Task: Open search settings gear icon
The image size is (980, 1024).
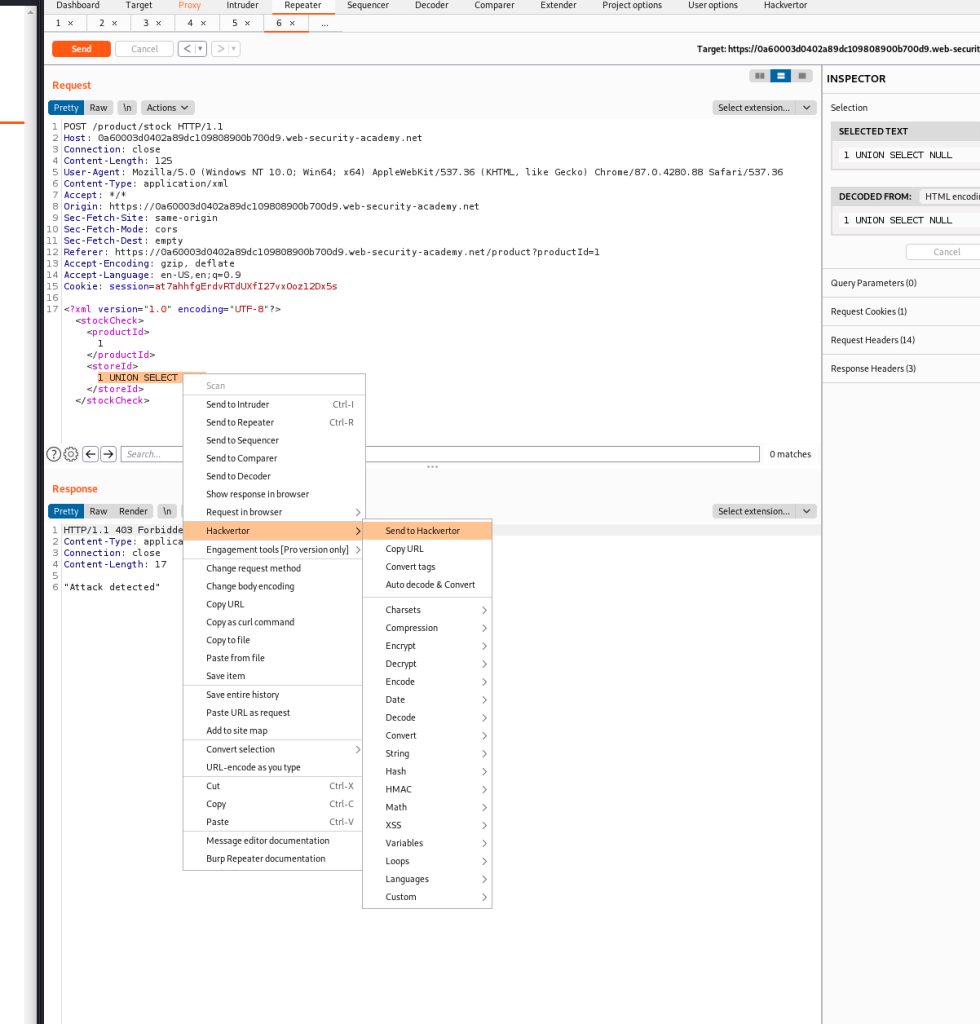Action: [71, 454]
